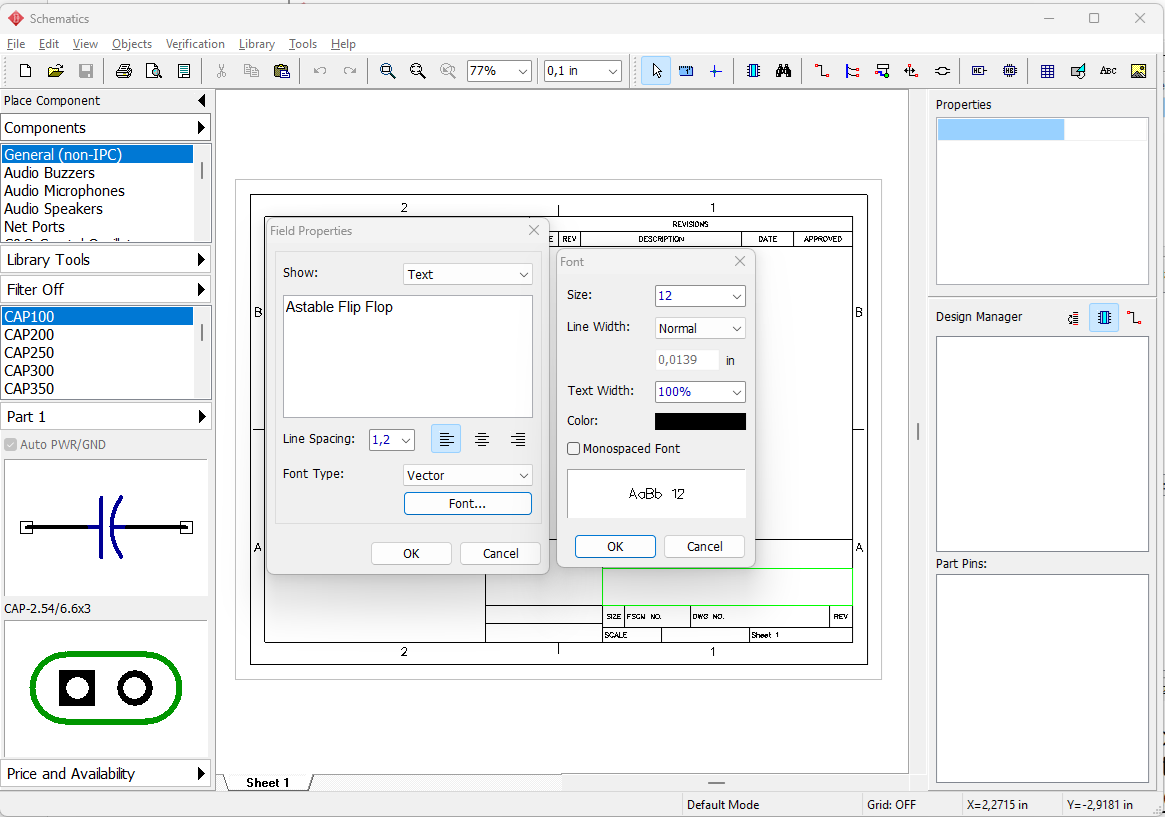Open the Verification menu
Viewport: 1165px width, 817px height.
[x=195, y=44]
